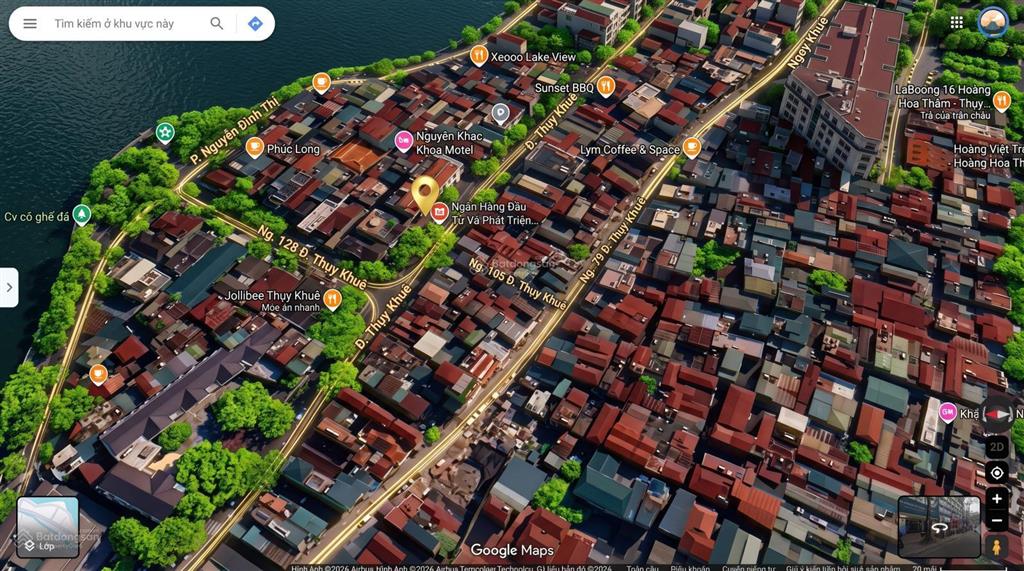Viewport: 1024px width, 571px height.
Task: Click the Lym Coffee & Space marker
Action: (x=692, y=148)
